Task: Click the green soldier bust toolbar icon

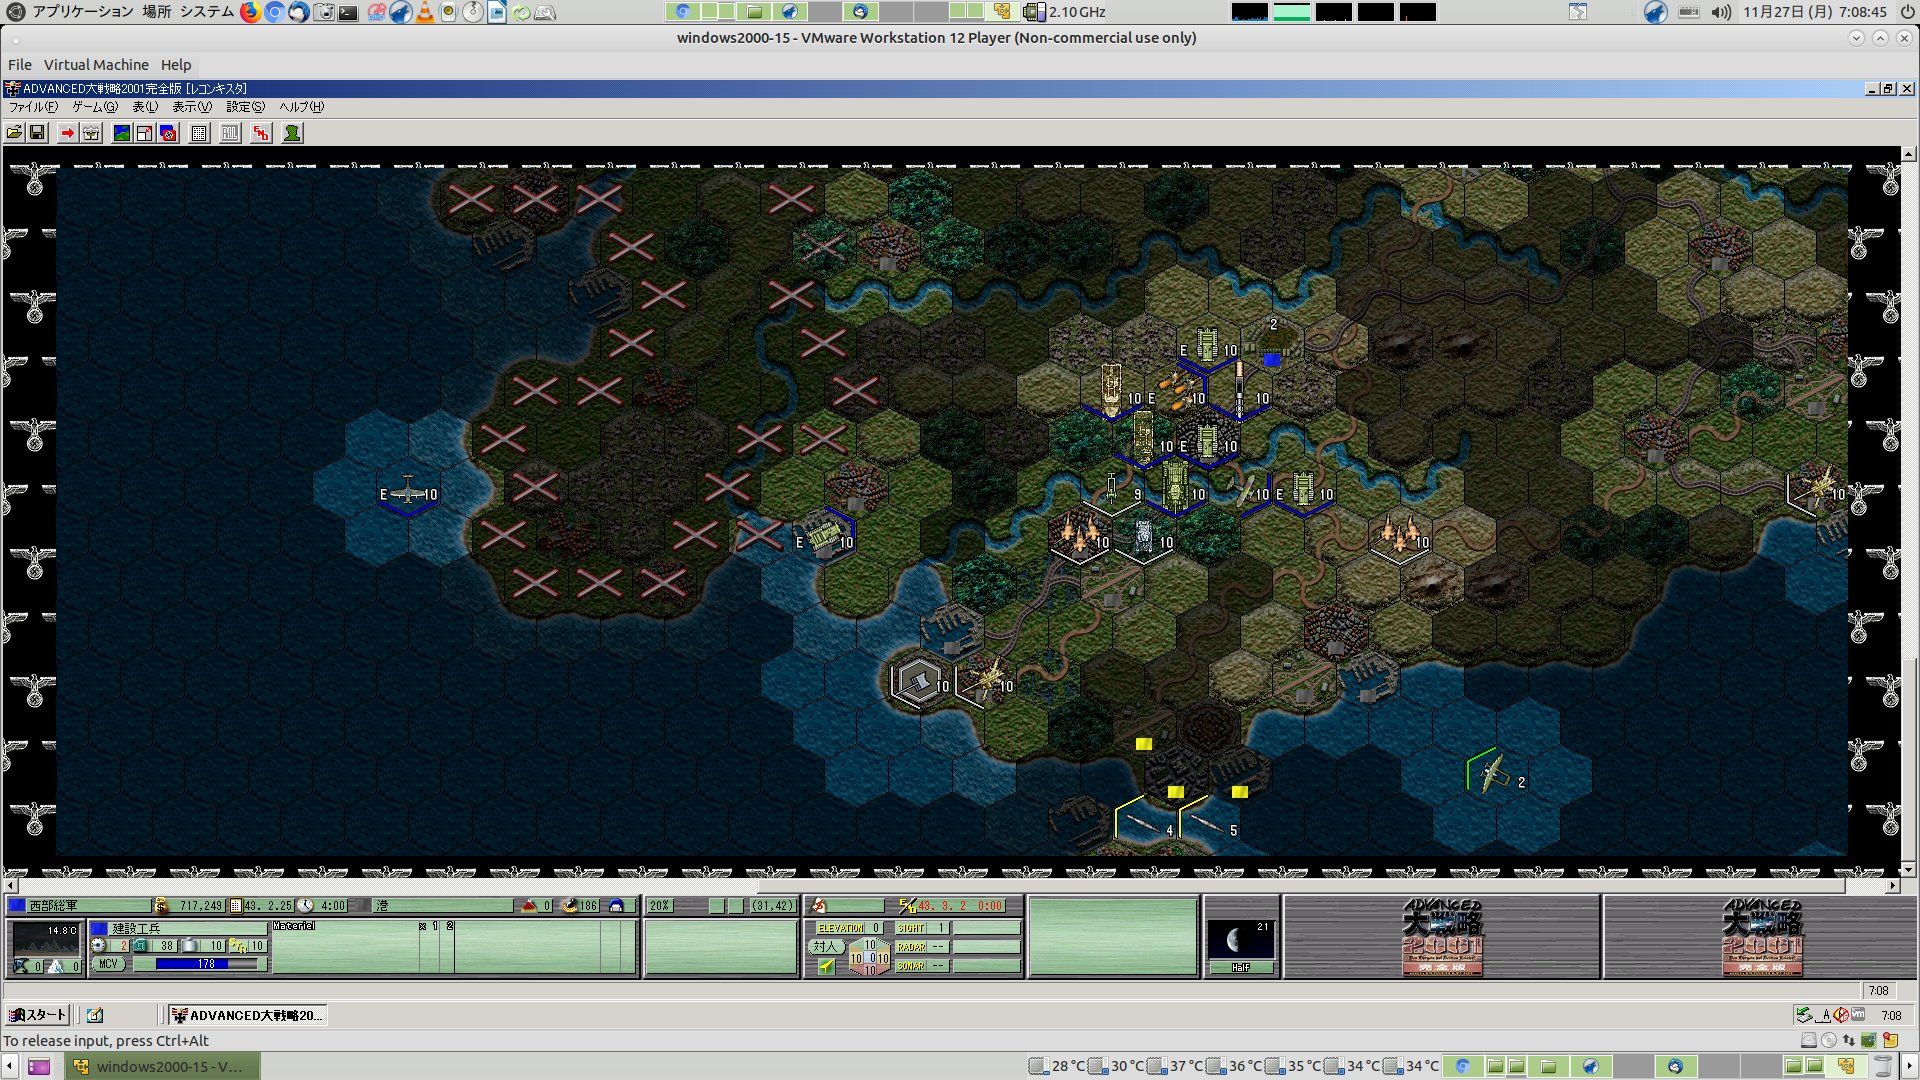Action: pyautogui.click(x=292, y=133)
